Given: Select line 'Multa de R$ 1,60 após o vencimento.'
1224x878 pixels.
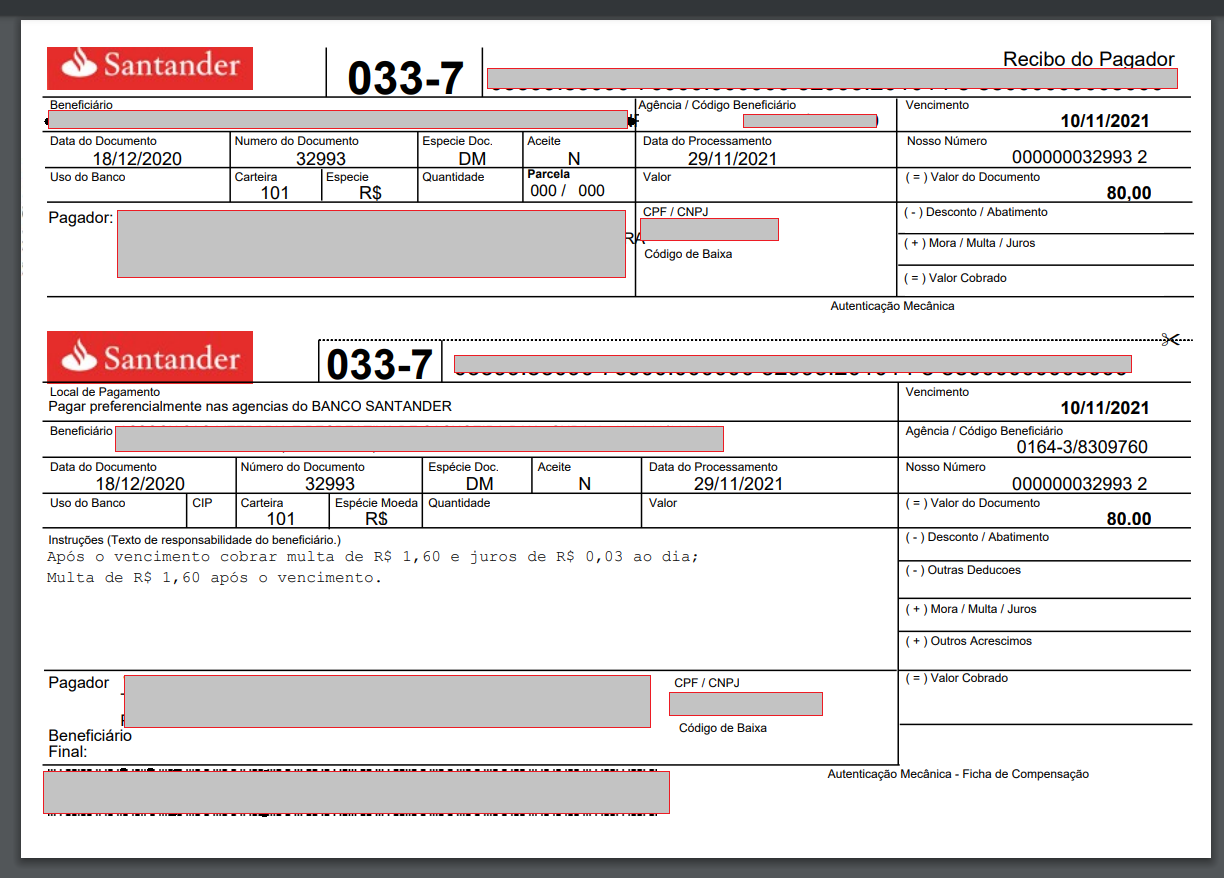Looking at the screenshot, I should [214, 578].
